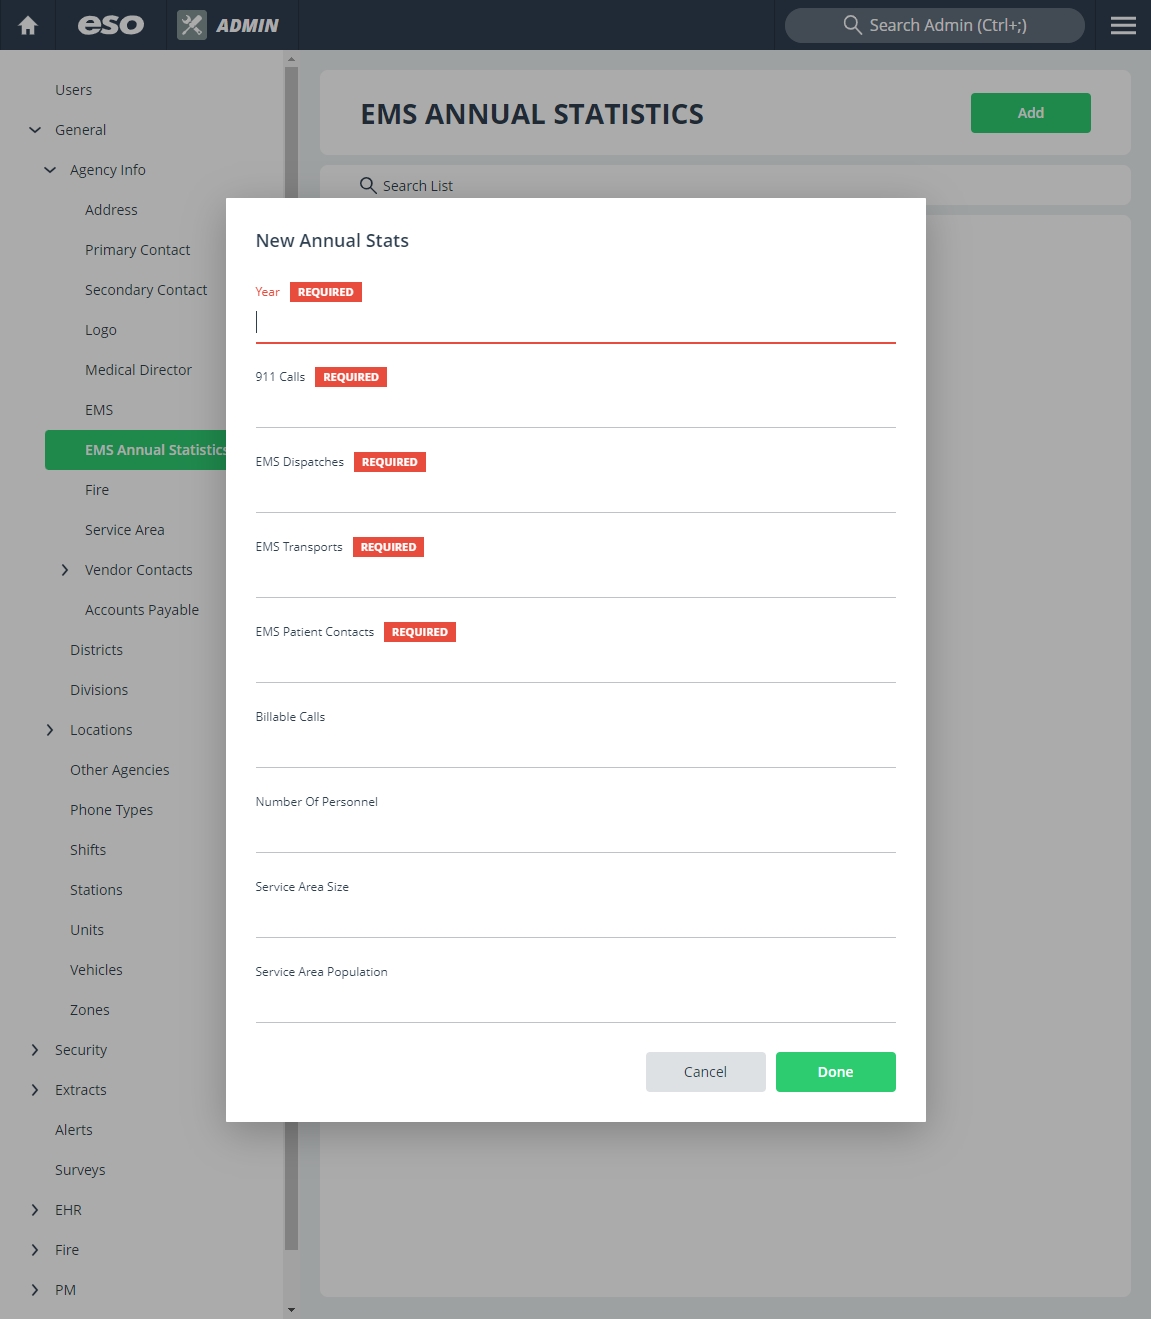
Task: Cancel the New Annual Stats dialog
Action: (706, 1072)
